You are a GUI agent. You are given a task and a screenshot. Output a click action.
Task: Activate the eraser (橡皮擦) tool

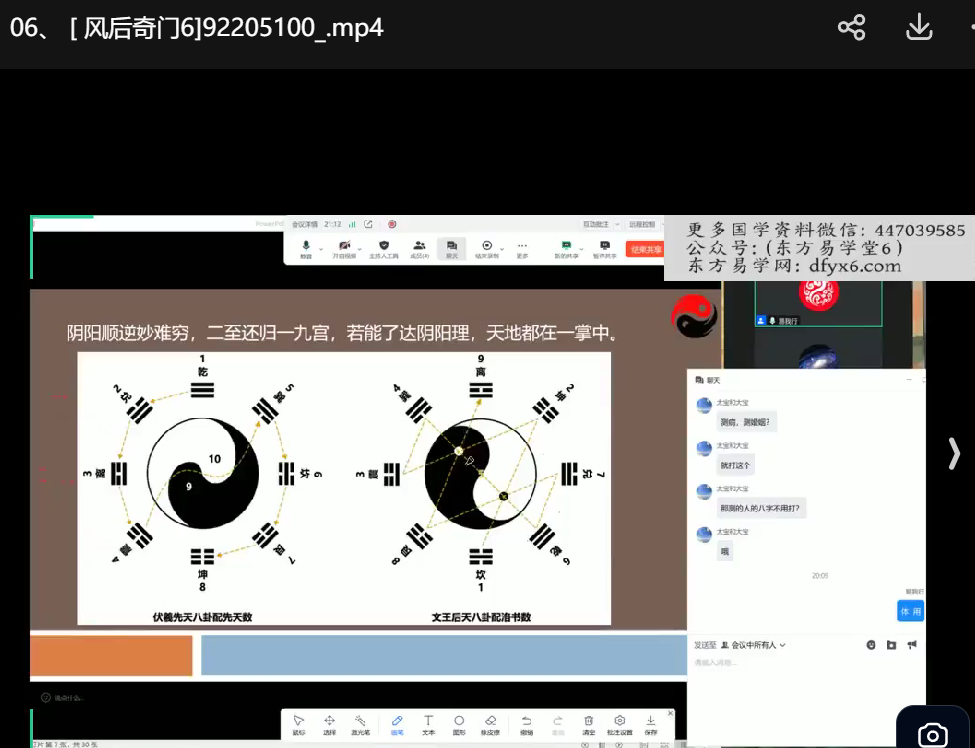pos(491,723)
